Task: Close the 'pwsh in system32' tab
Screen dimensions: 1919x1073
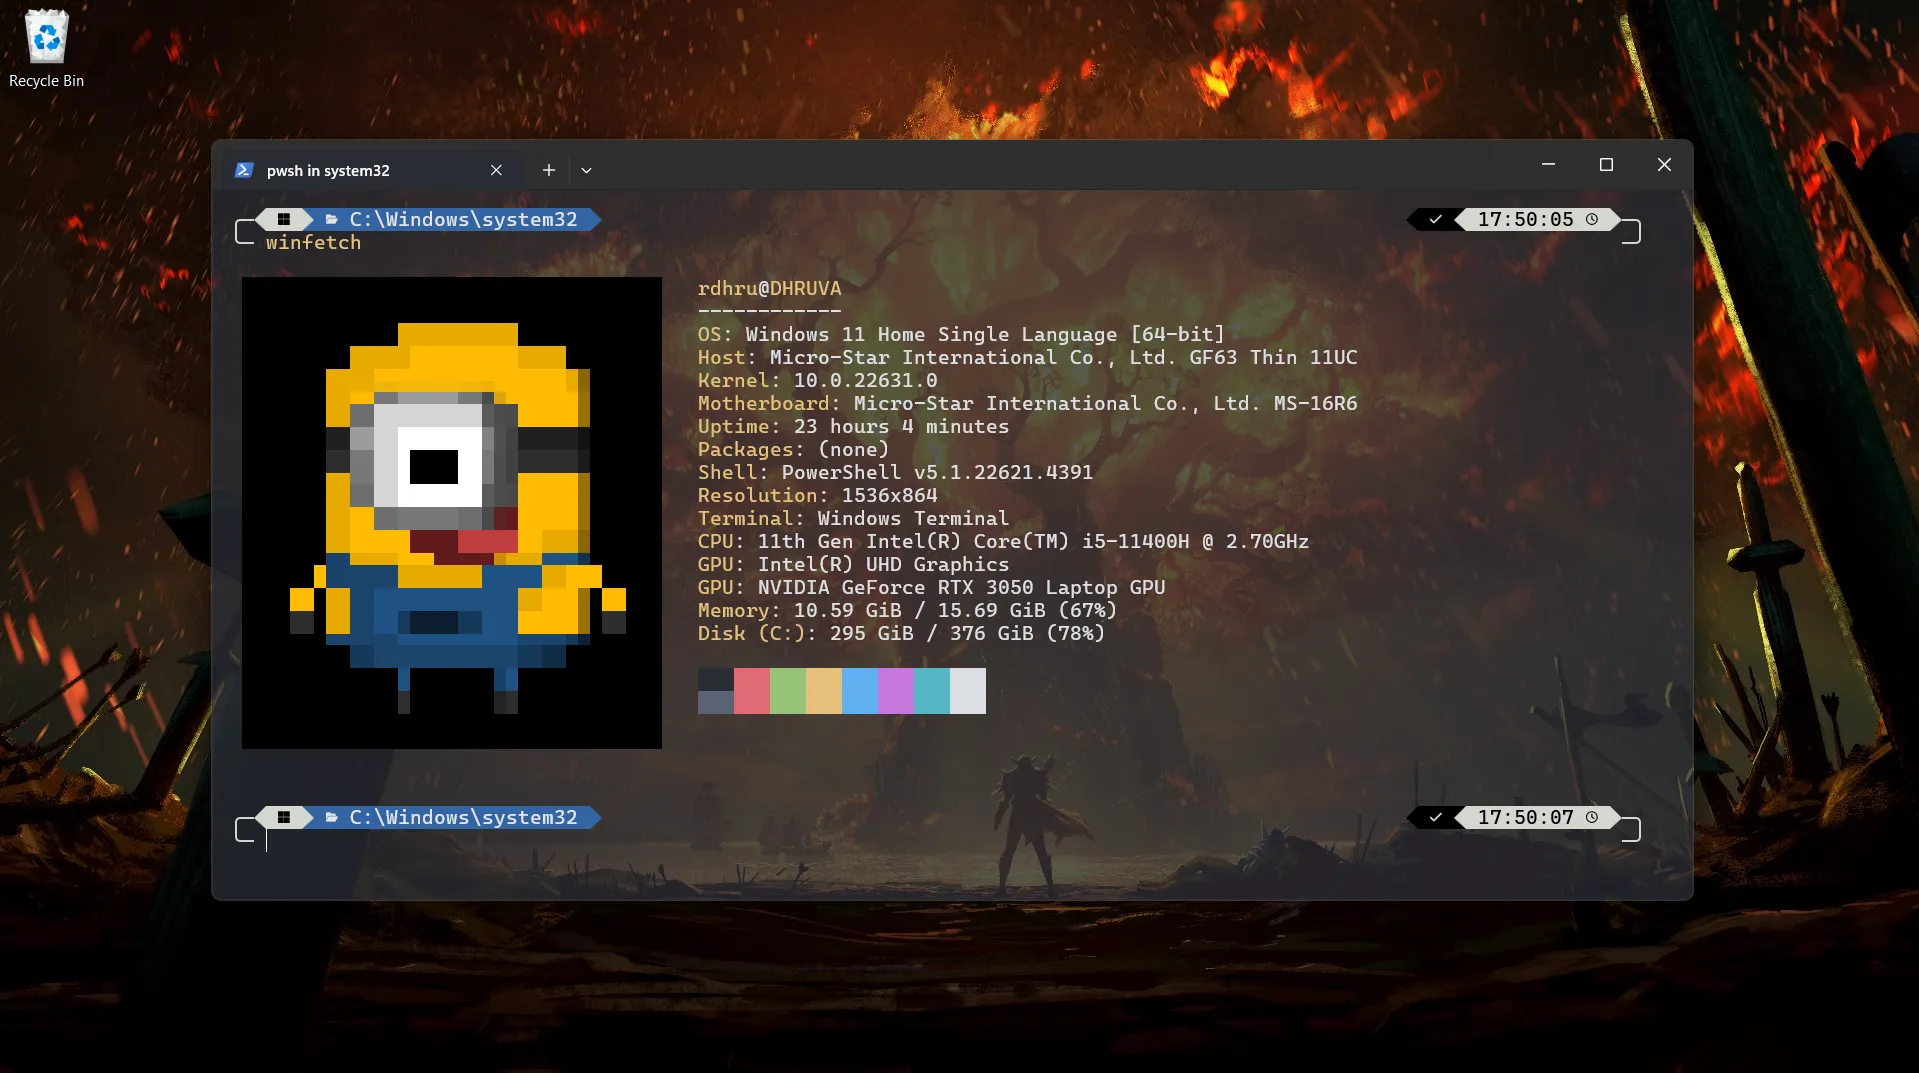Action: tap(496, 170)
